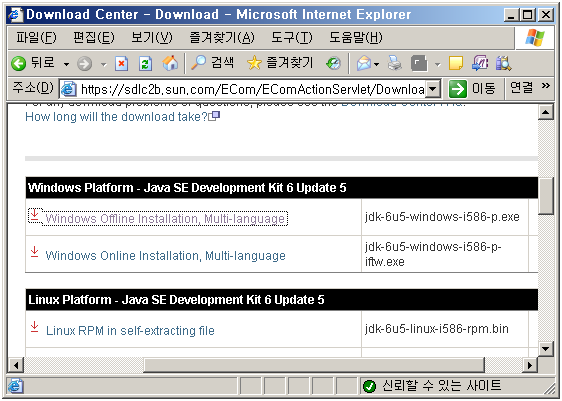Click the Messenger icon in the toolbar
This screenshot has width=562, height=401.
(480, 63)
